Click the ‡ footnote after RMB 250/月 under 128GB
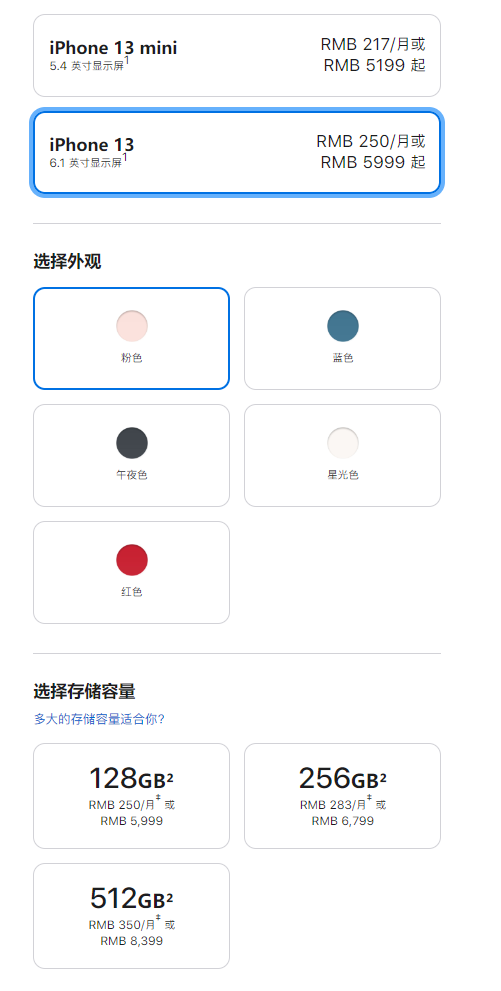501x991 pixels. point(158,799)
